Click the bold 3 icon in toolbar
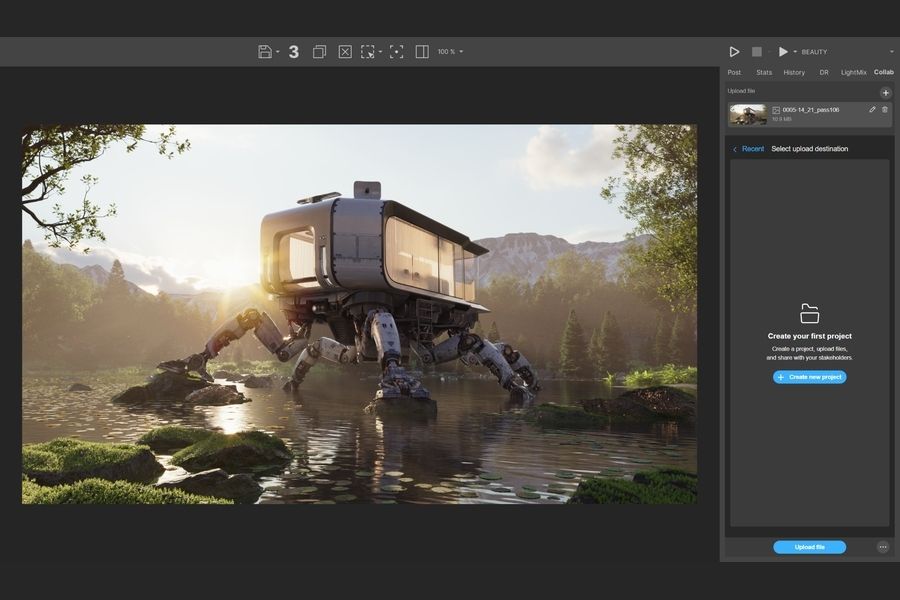Image resolution: width=900 pixels, height=600 pixels. pos(294,52)
